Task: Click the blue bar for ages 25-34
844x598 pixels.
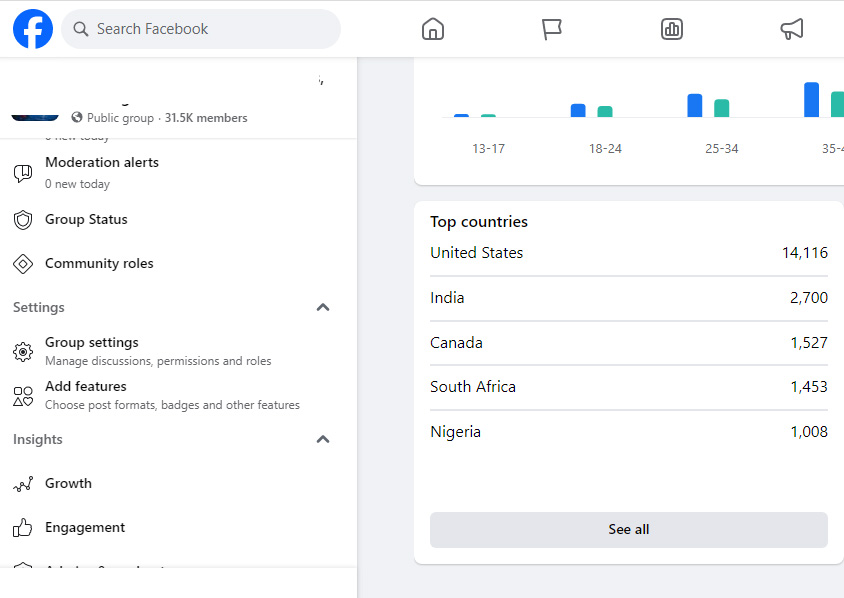Action: pos(695,106)
